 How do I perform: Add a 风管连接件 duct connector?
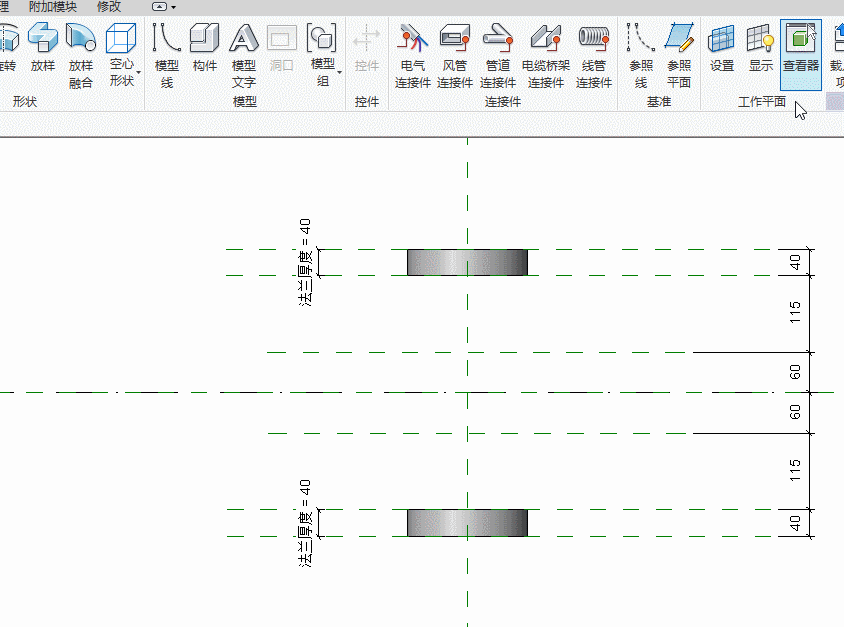tap(455, 55)
